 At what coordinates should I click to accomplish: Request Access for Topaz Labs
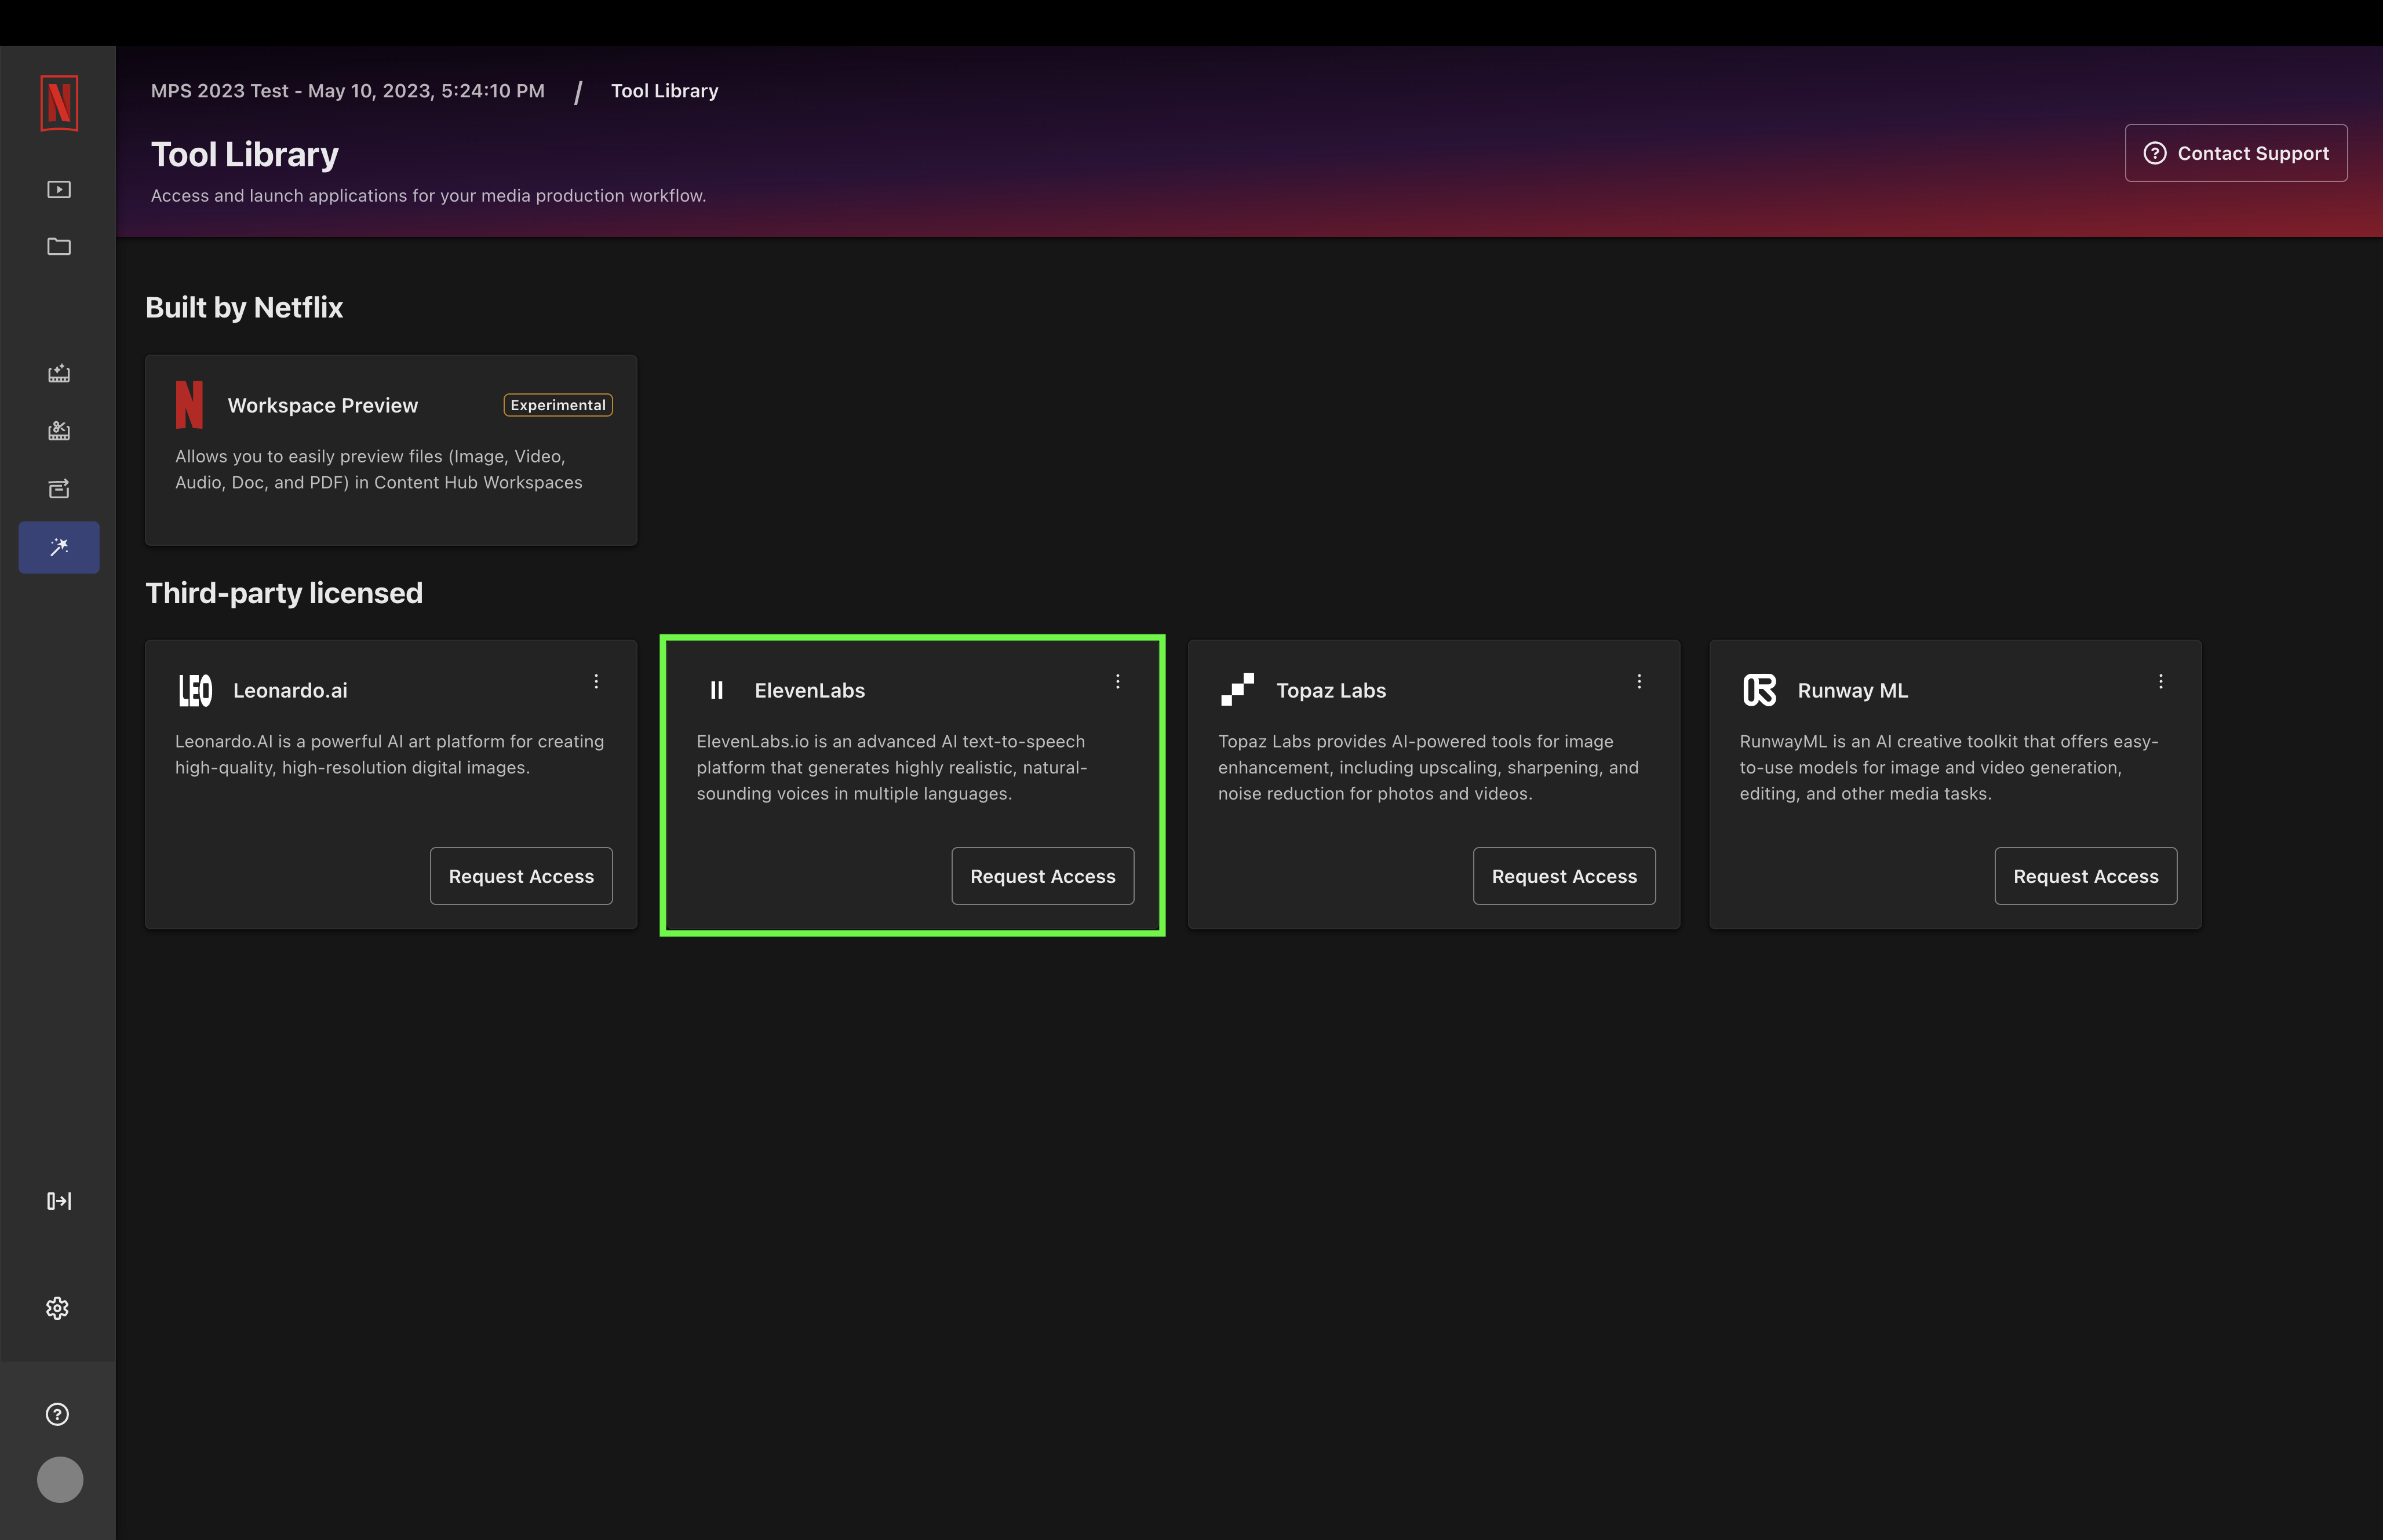click(1564, 876)
